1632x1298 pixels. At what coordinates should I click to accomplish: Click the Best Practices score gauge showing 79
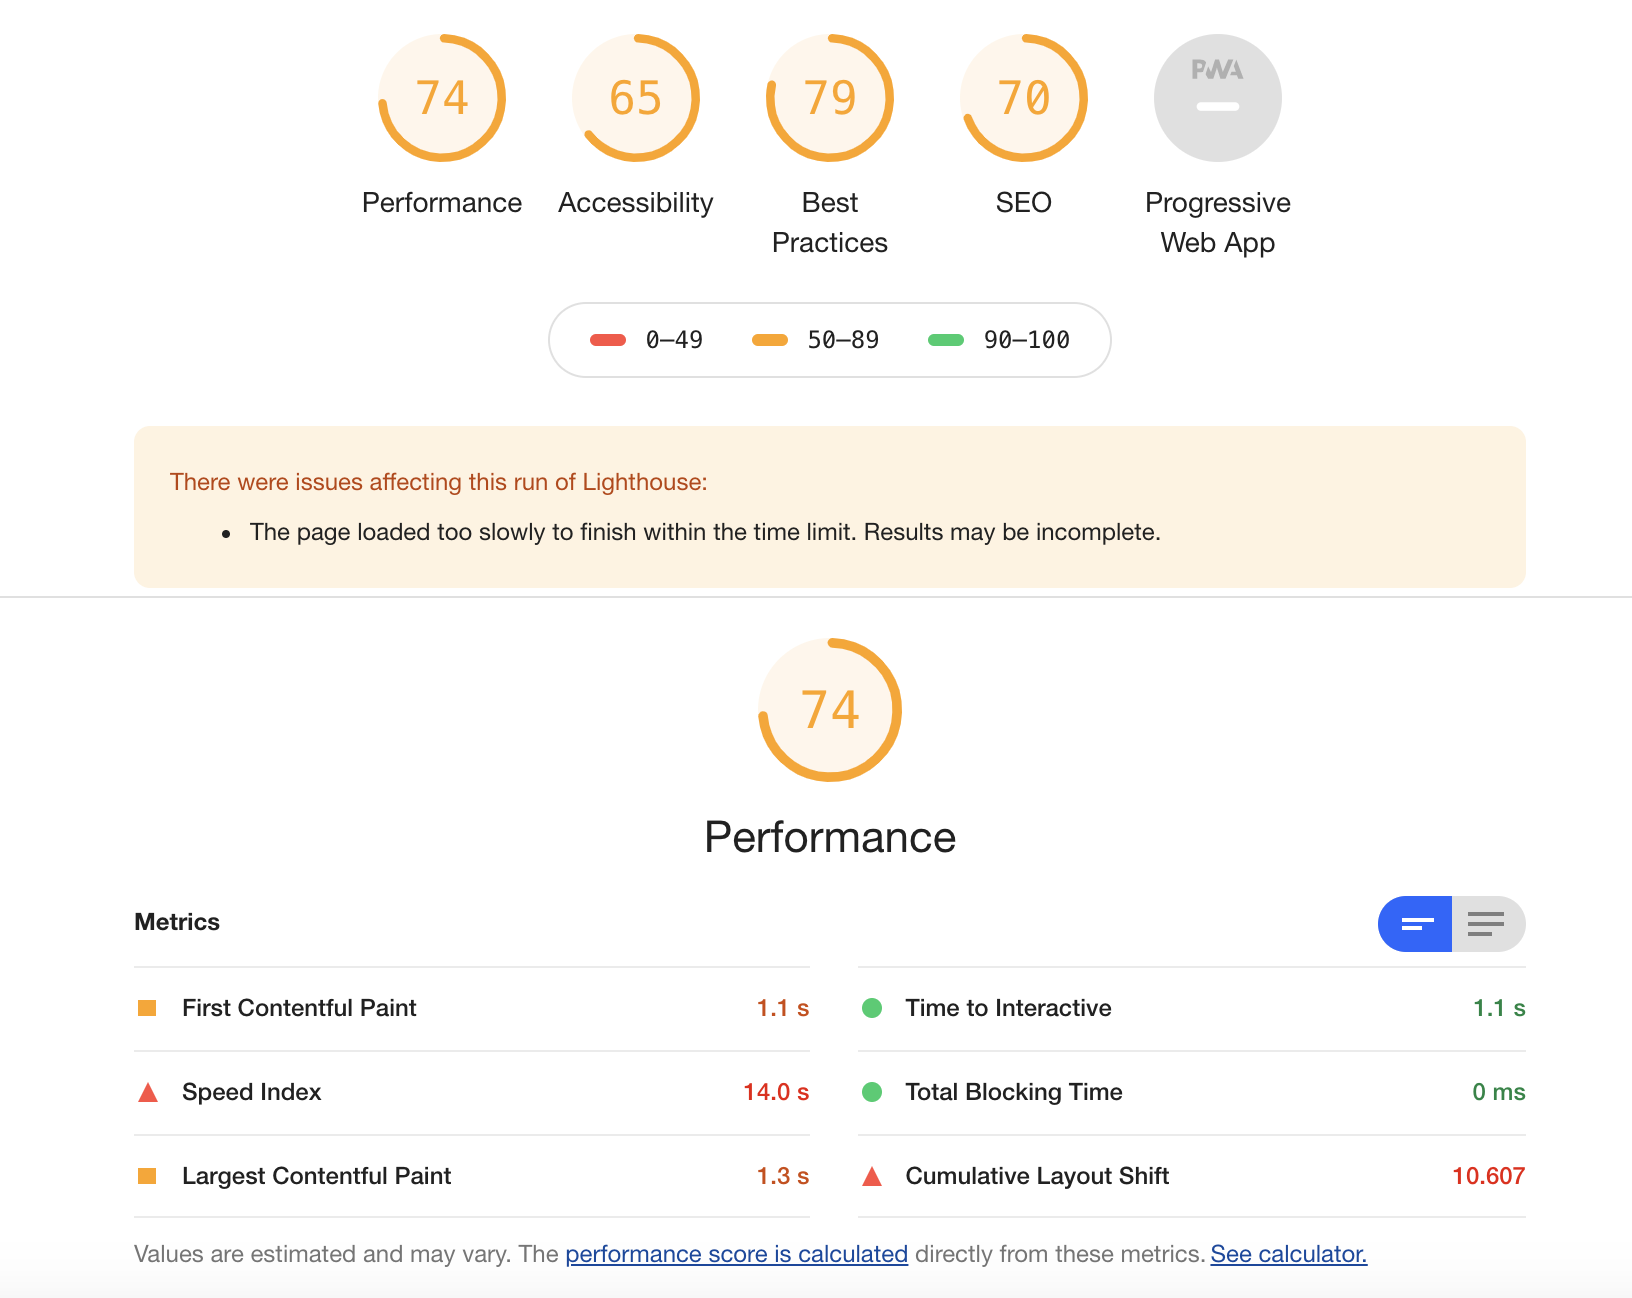pyautogui.click(x=830, y=98)
